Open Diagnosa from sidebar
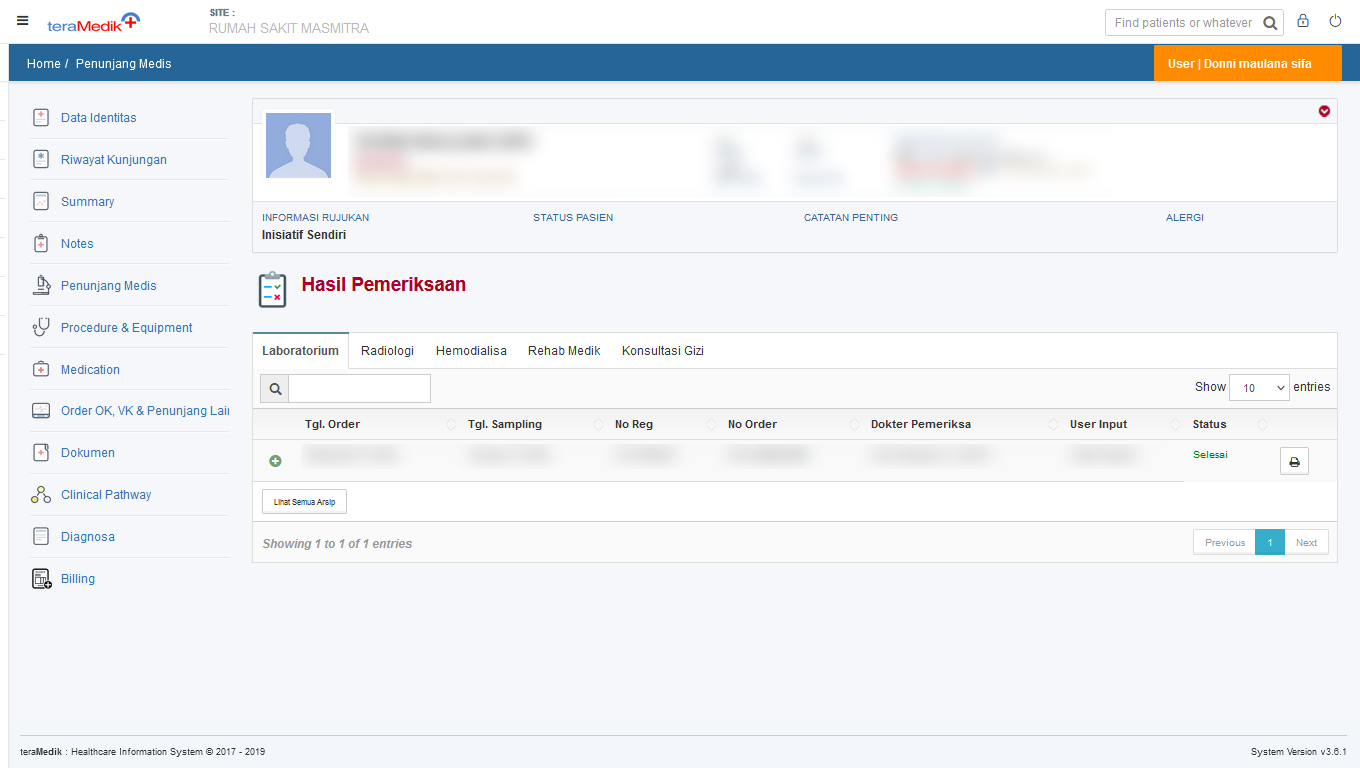This screenshot has width=1360, height=768. (88, 537)
